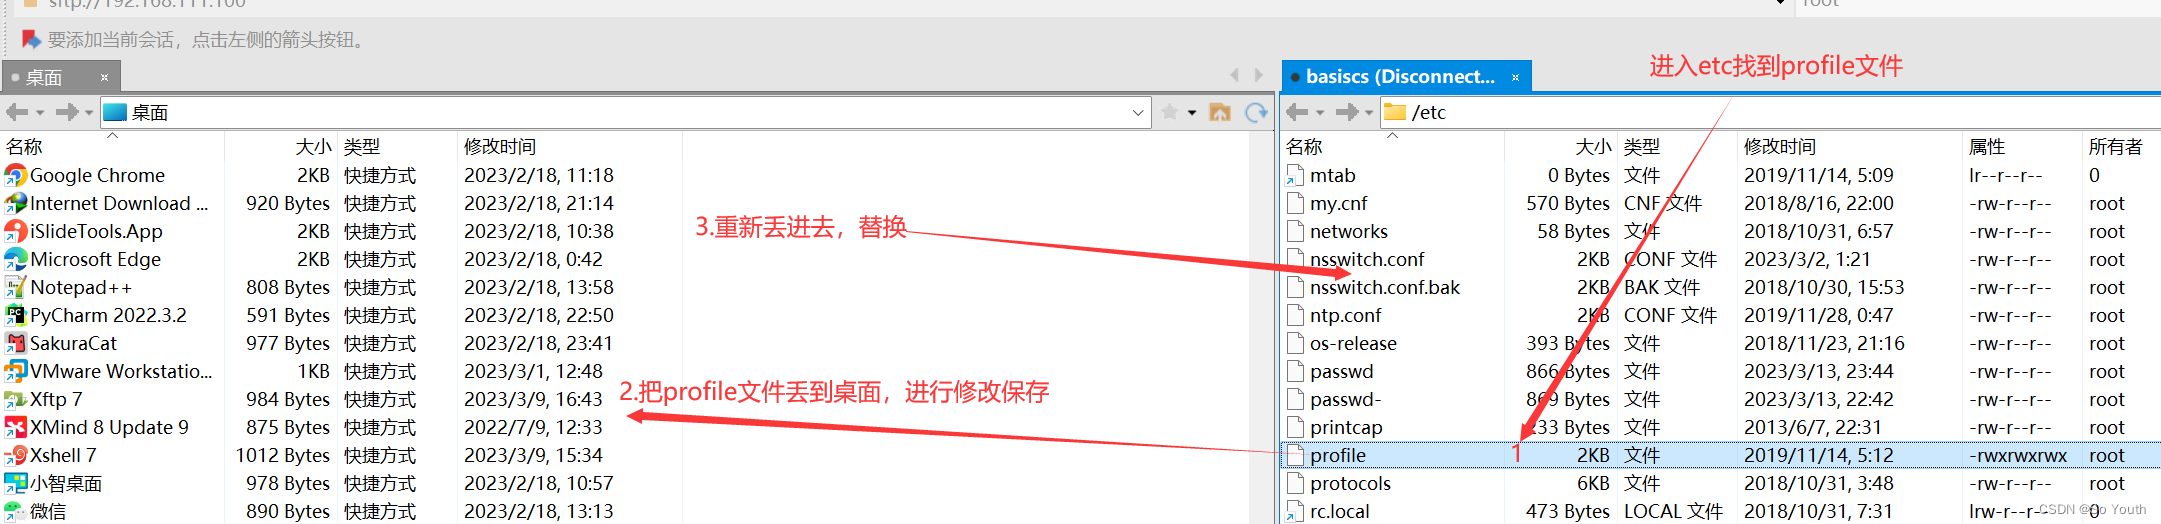Refresh the local 桌面 pane
Viewport: 2161px width, 524px height.
[x=1256, y=112]
